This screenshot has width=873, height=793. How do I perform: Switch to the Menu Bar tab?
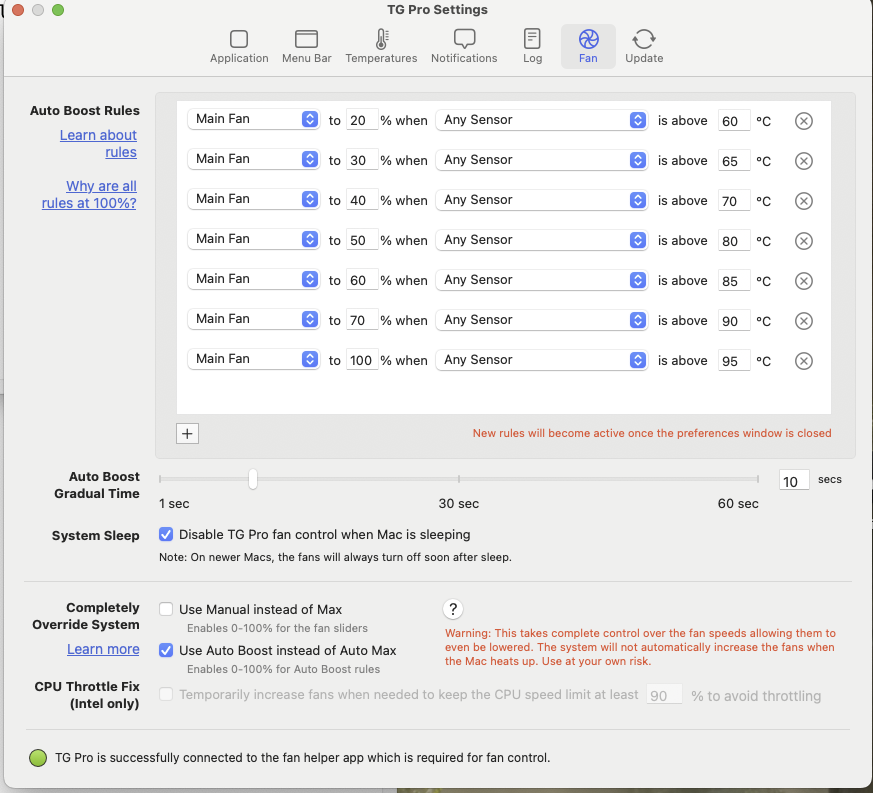click(306, 47)
